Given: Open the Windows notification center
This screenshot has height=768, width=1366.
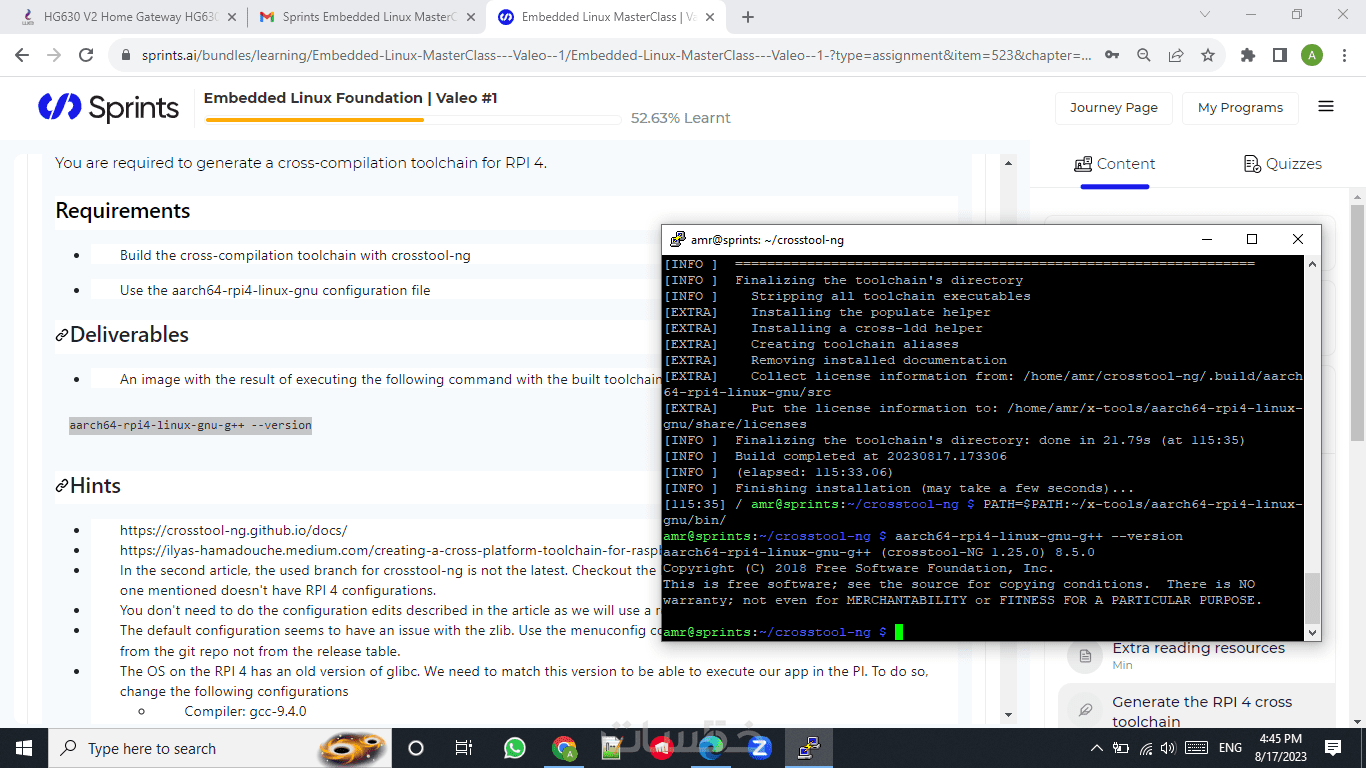Looking at the screenshot, I should (1332, 748).
